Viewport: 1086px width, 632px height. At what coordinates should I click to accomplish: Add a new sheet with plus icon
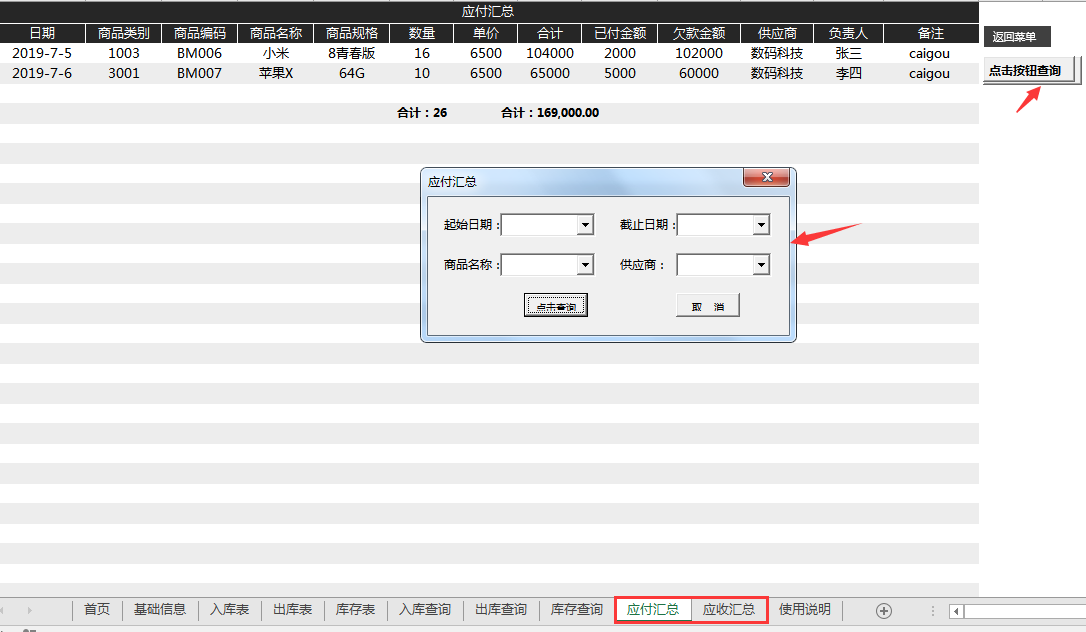[883, 611]
